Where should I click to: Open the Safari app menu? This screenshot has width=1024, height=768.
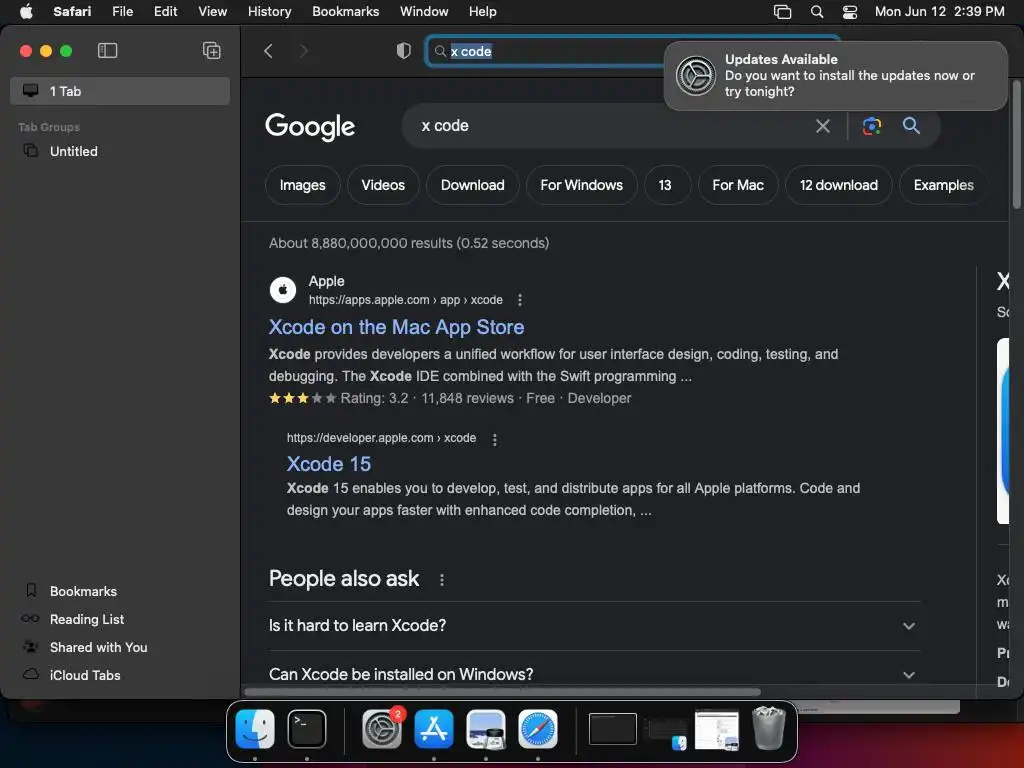(x=72, y=12)
